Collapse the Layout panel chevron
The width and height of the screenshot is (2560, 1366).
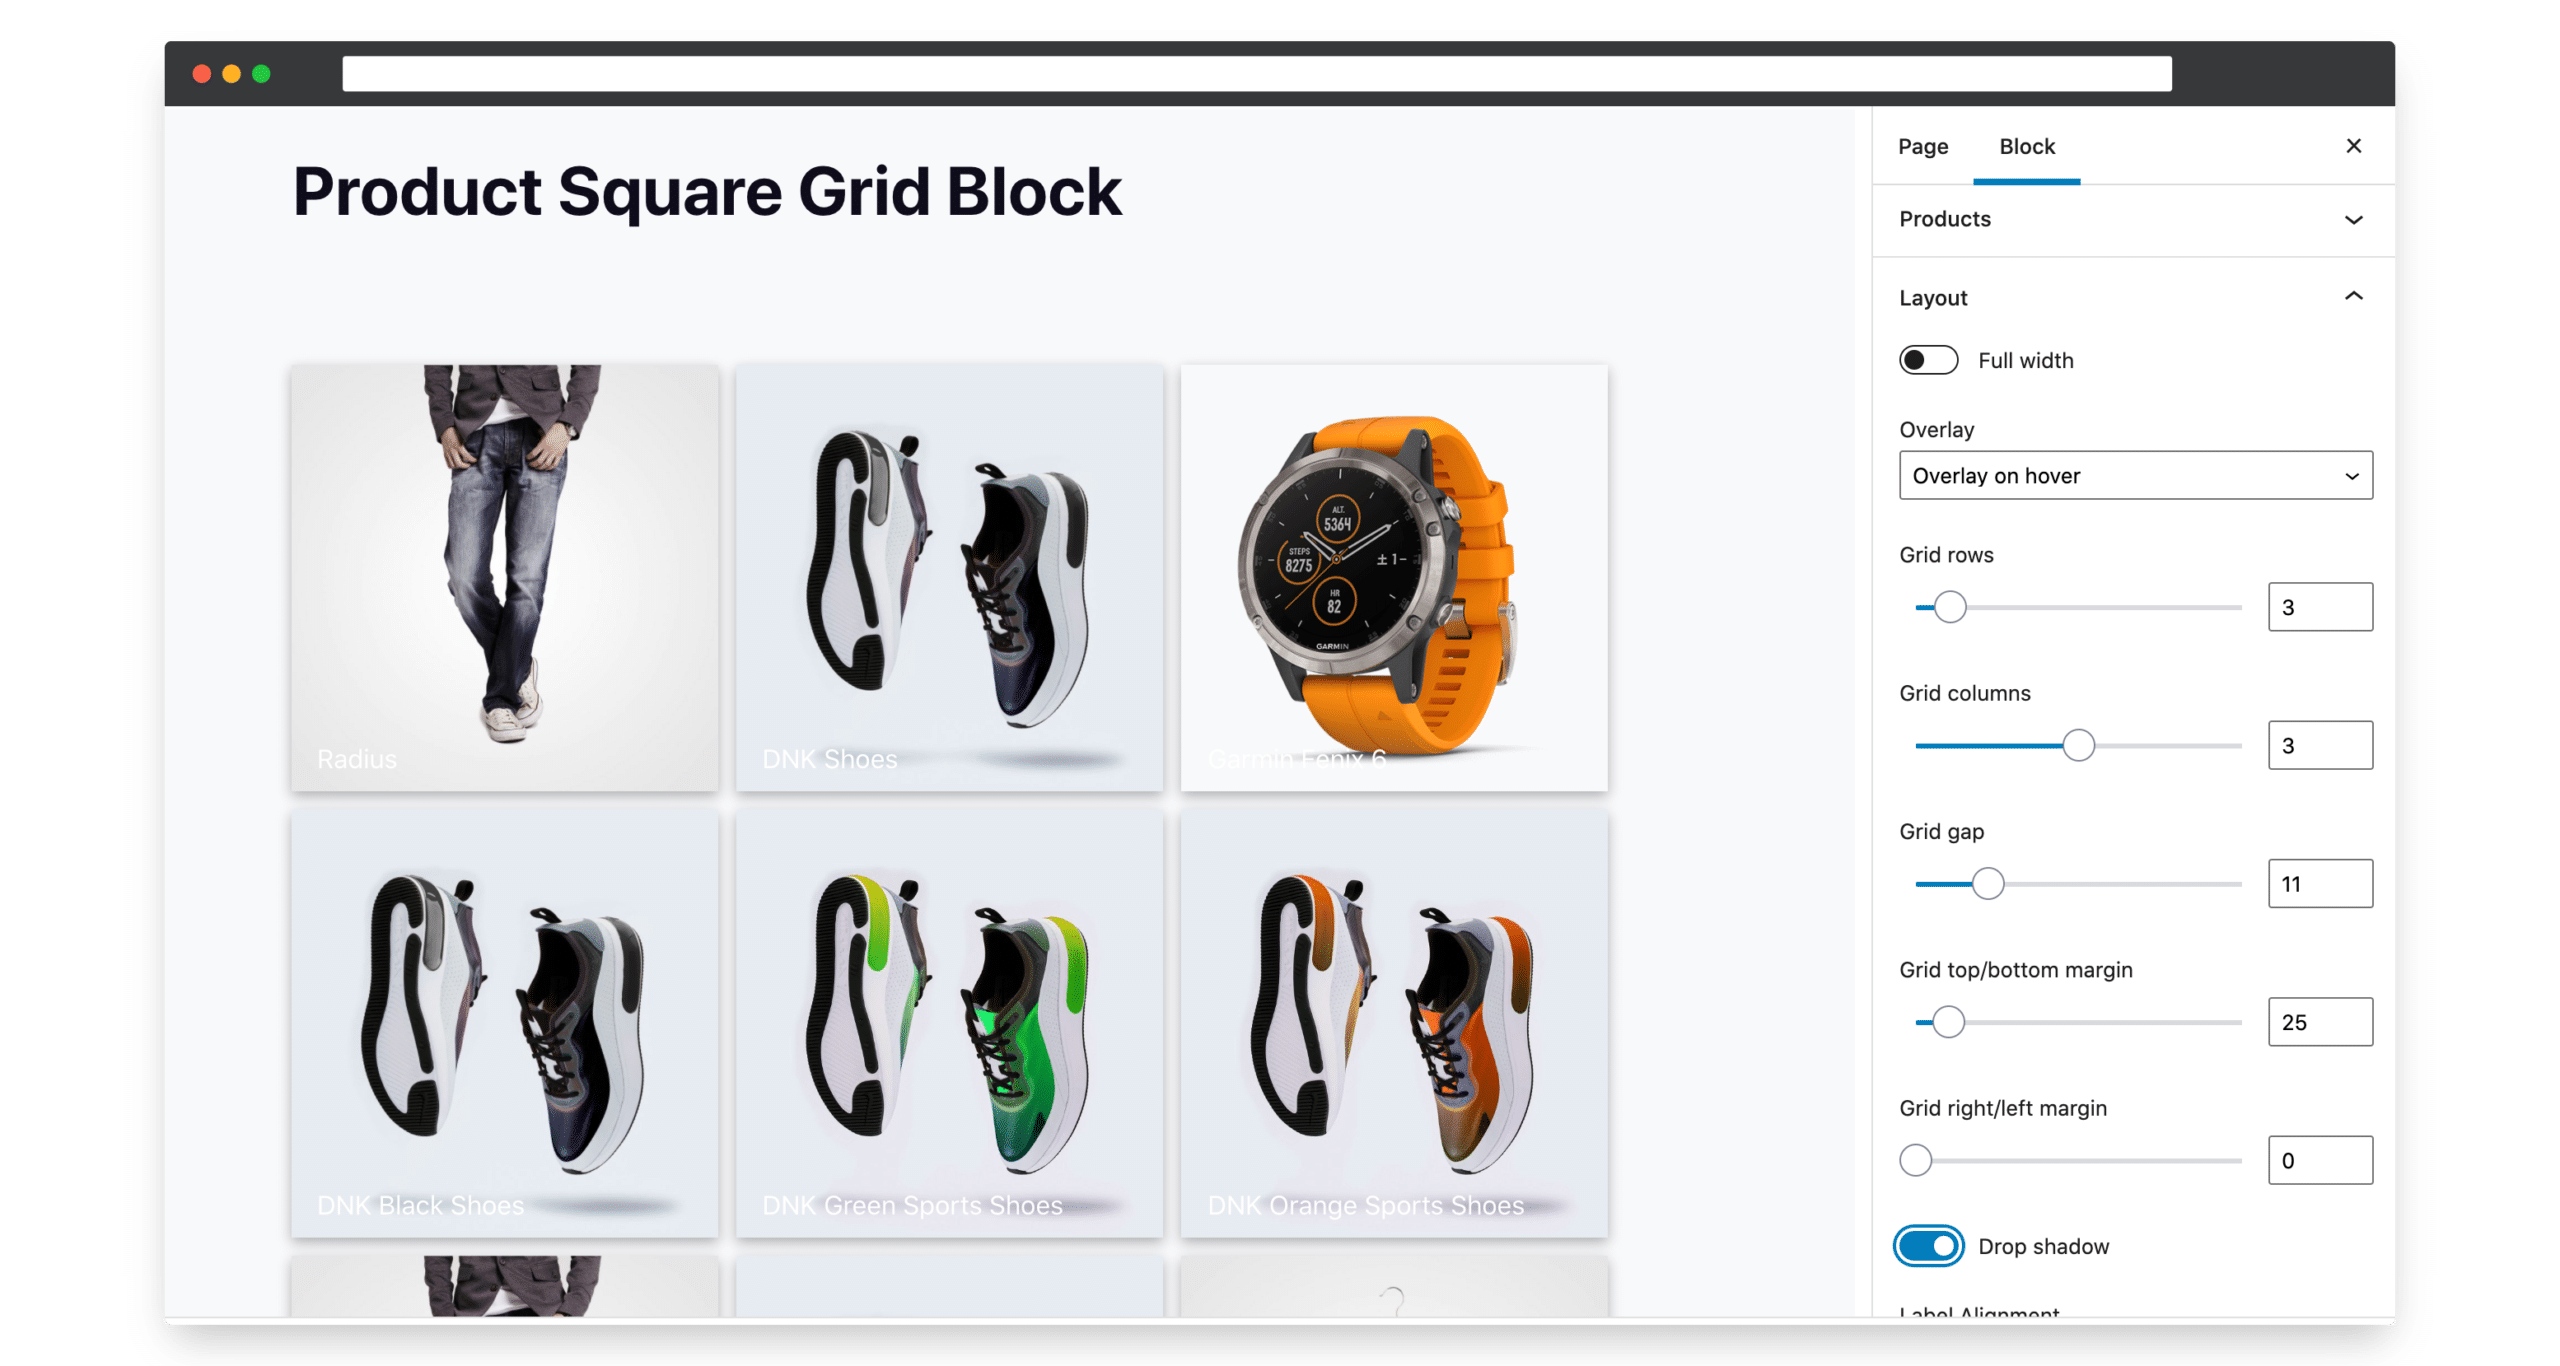click(2352, 297)
